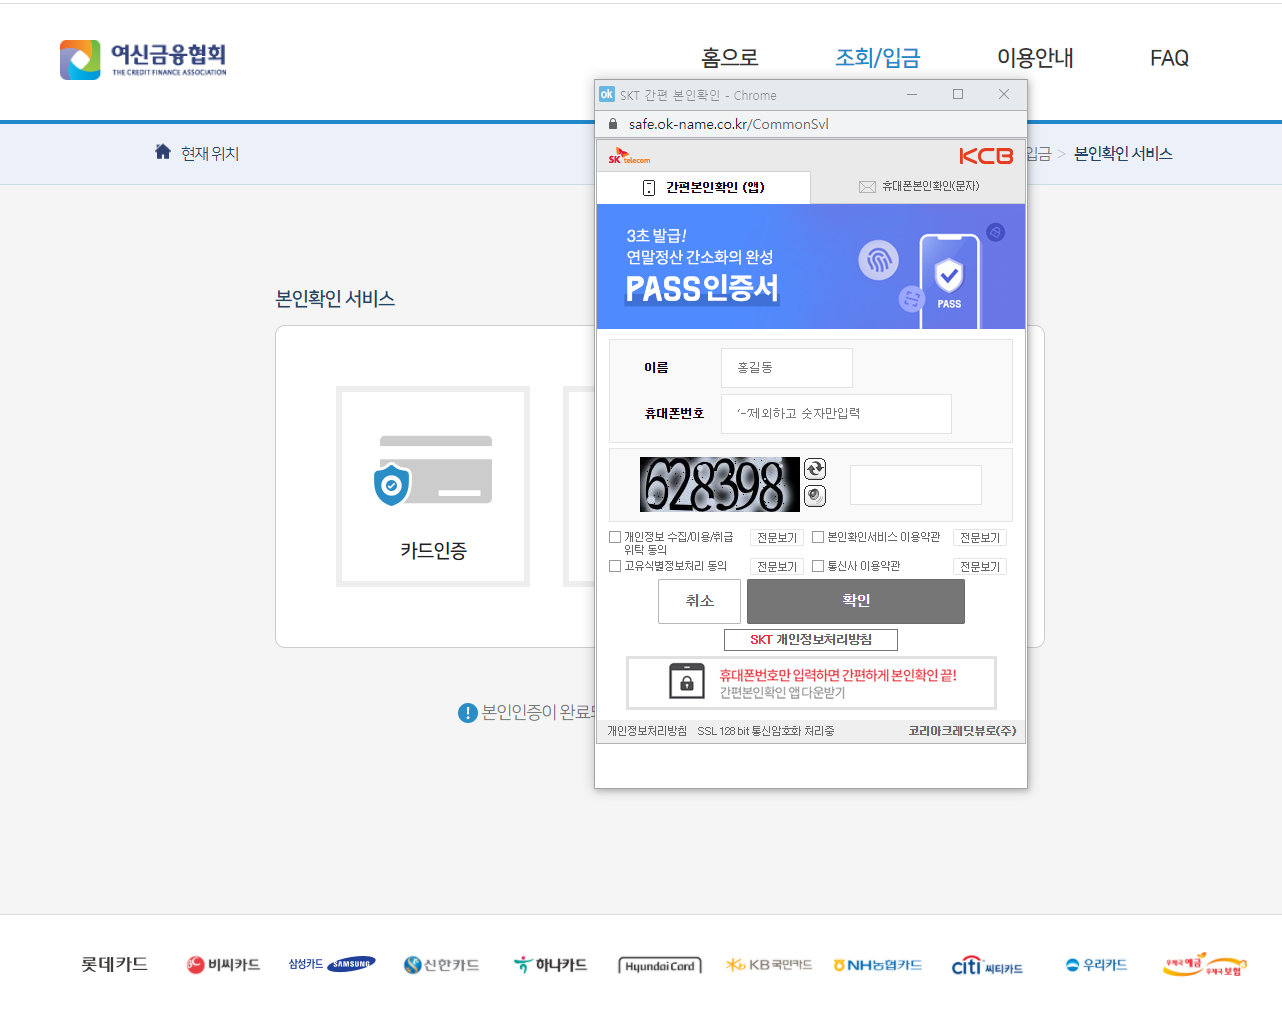Click the KCB logo in popup
This screenshot has width=1282, height=1013.
[x=986, y=156]
